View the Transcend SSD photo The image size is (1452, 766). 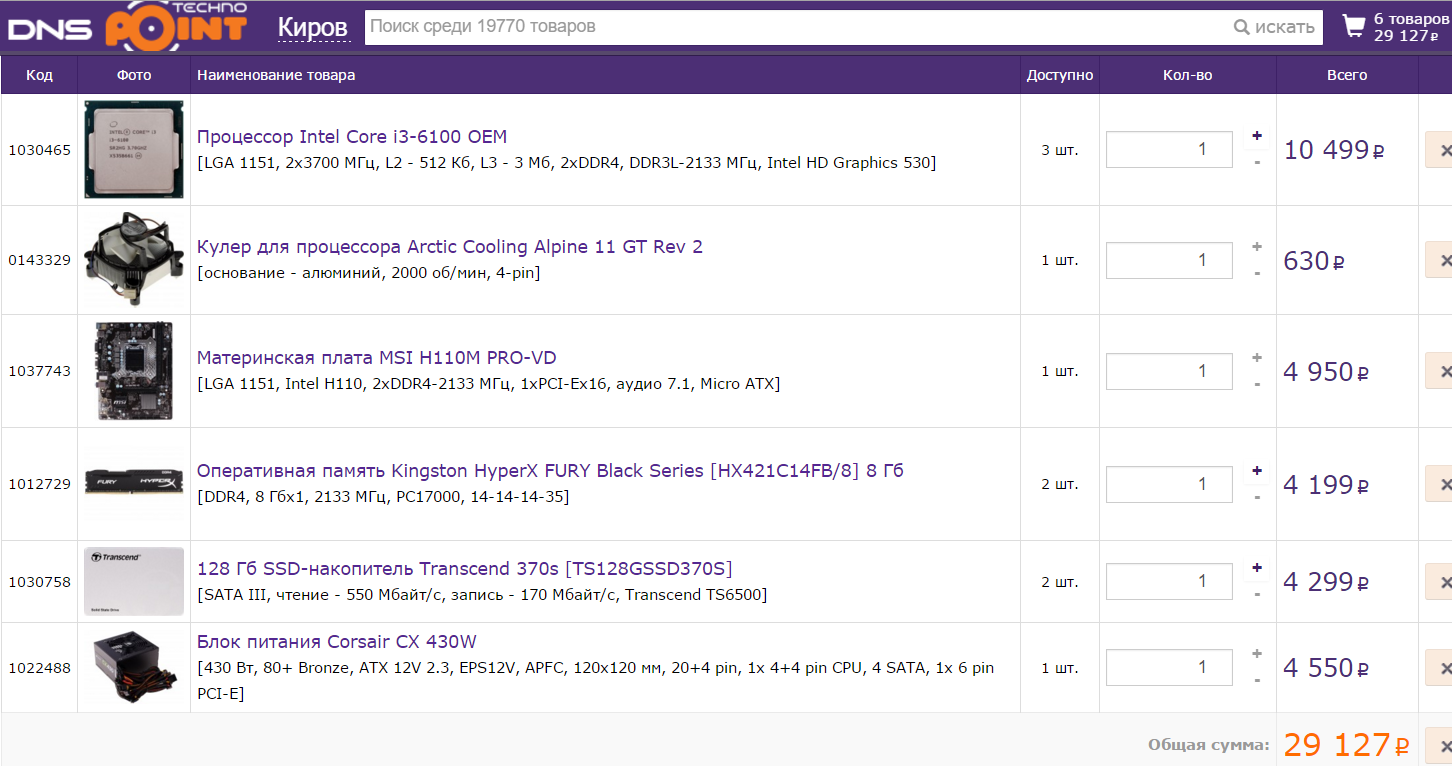(x=134, y=581)
